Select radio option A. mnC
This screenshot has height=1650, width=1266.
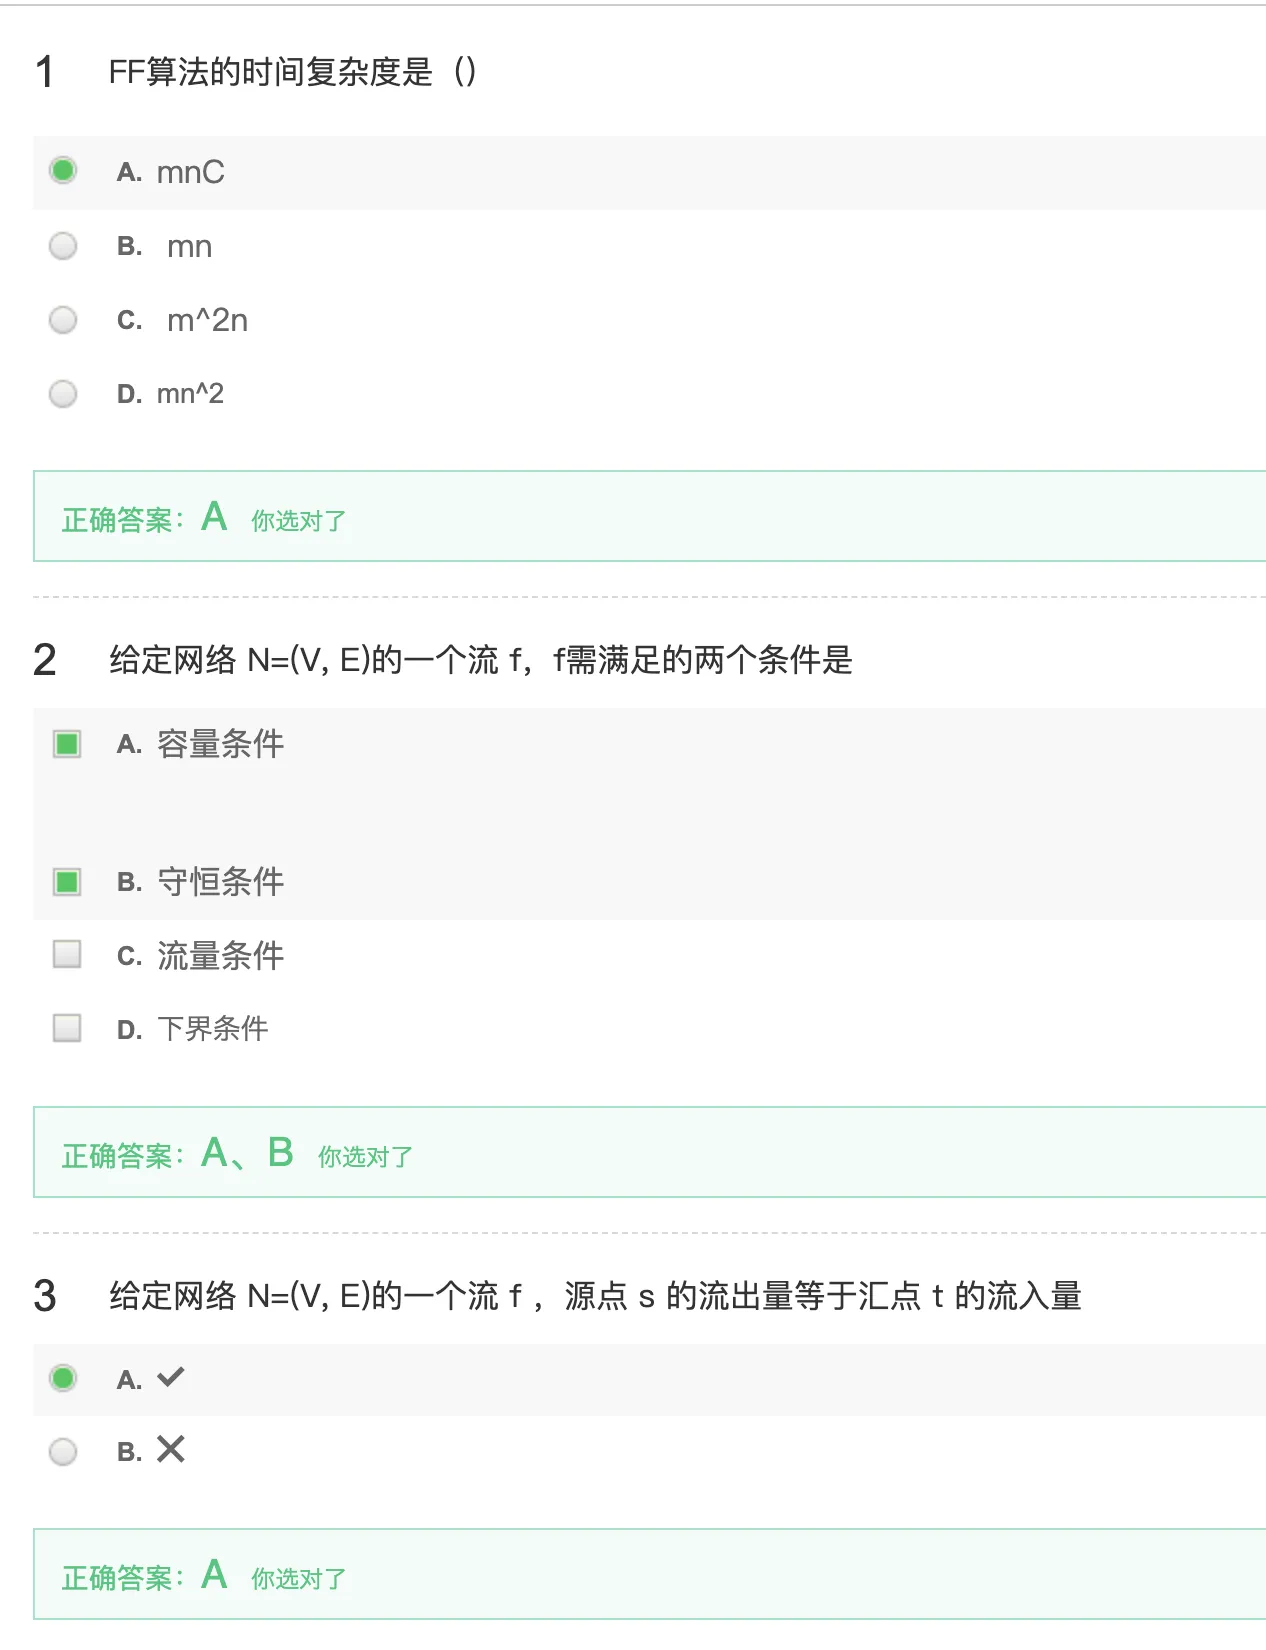pos(63,171)
